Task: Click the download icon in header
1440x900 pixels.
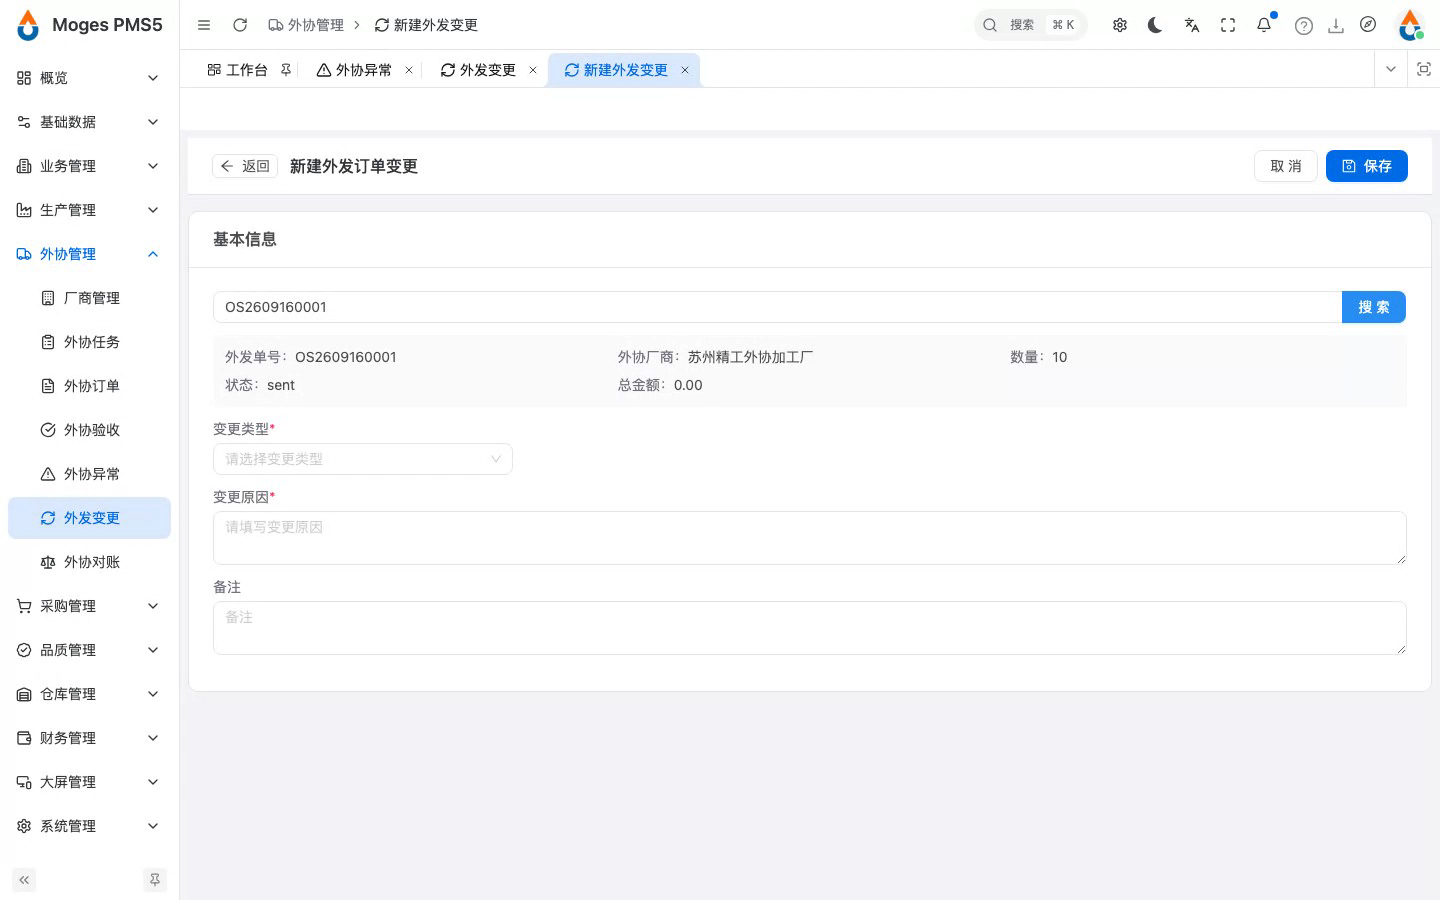Action: coord(1336,26)
